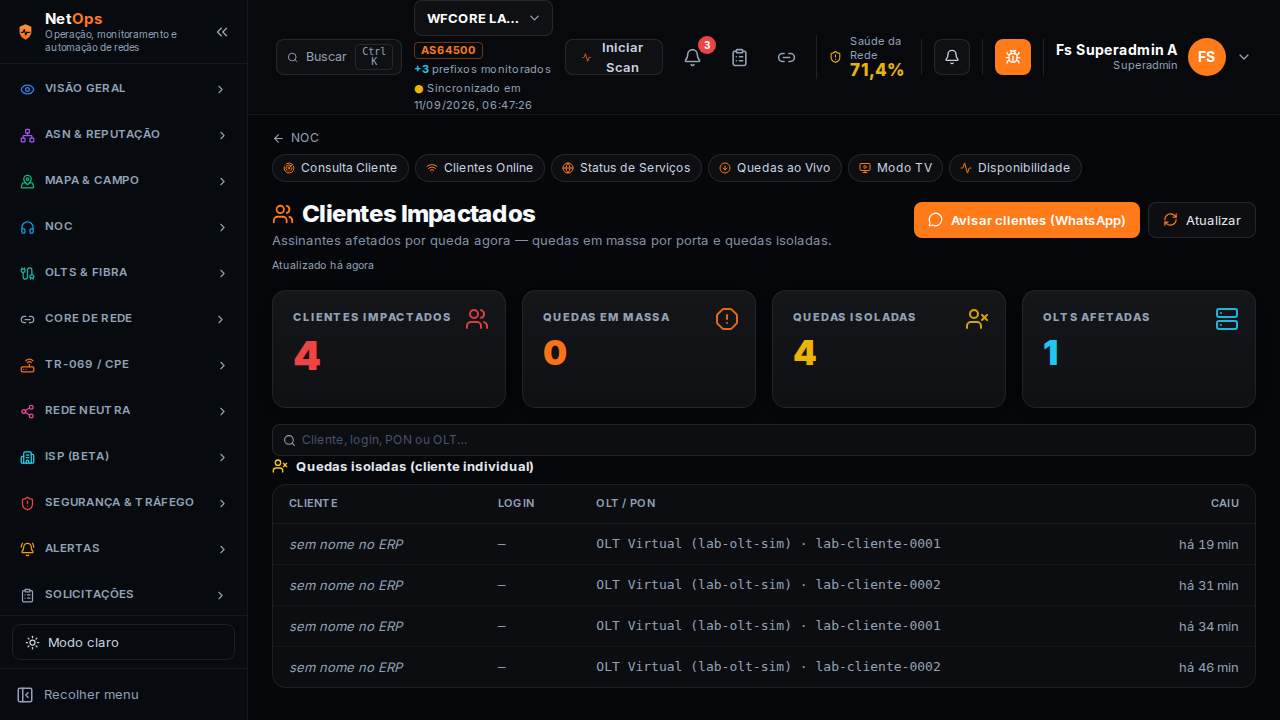Viewport: 1280px width, 720px height.
Task: Open the WFCORE LA... network dropdown
Action: pos(483,18)
